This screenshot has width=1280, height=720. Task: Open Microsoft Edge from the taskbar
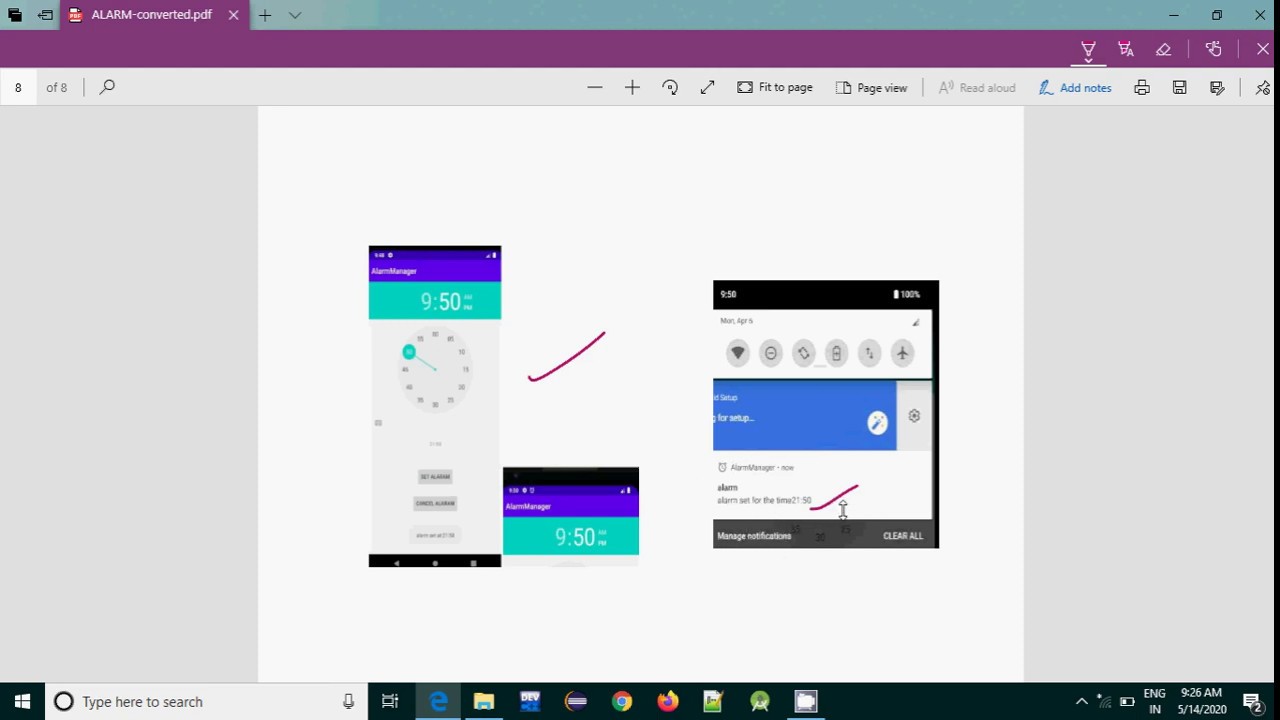[438, 702]
